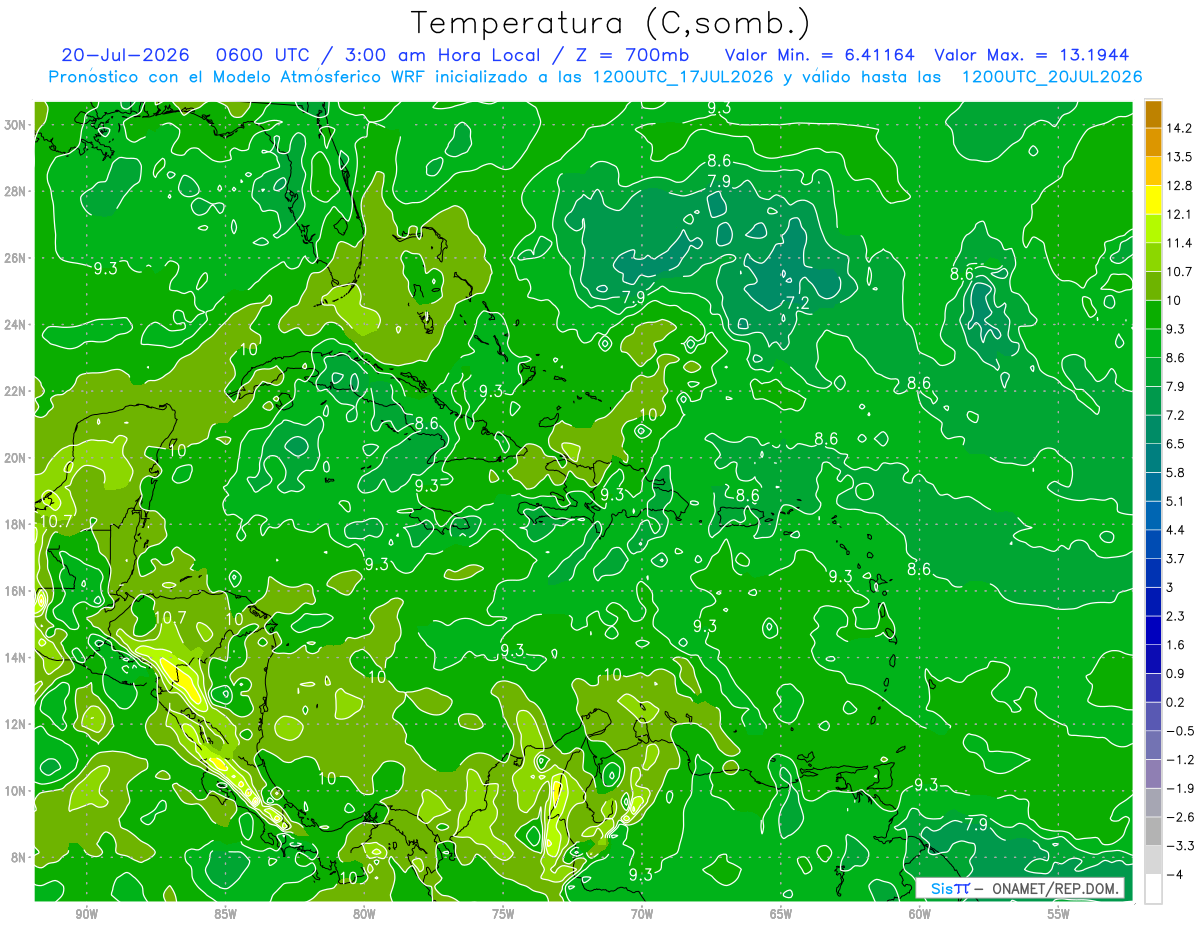The height and width of the screenshot is (927, 1200).
Task: Click the colorbar label "11.4"
Action: click(x=1178, y=243)
